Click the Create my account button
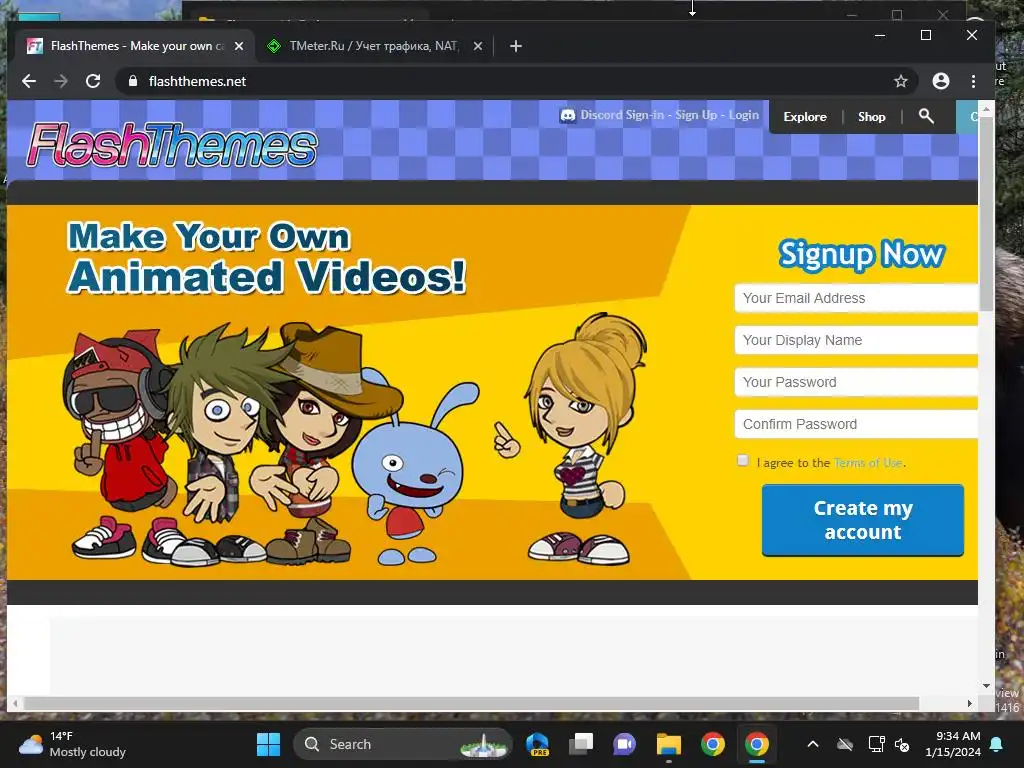Screen dimensions: 1024x768 click(x=863, y=520)
